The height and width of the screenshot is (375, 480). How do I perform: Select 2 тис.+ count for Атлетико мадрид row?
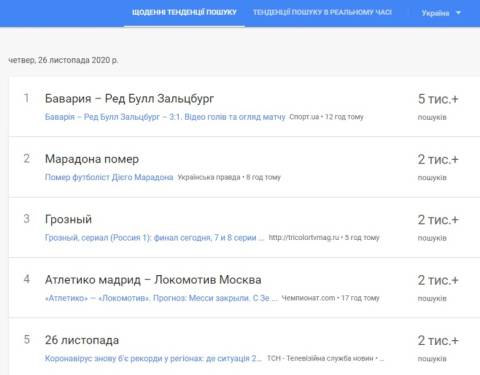tap(438, 280)
